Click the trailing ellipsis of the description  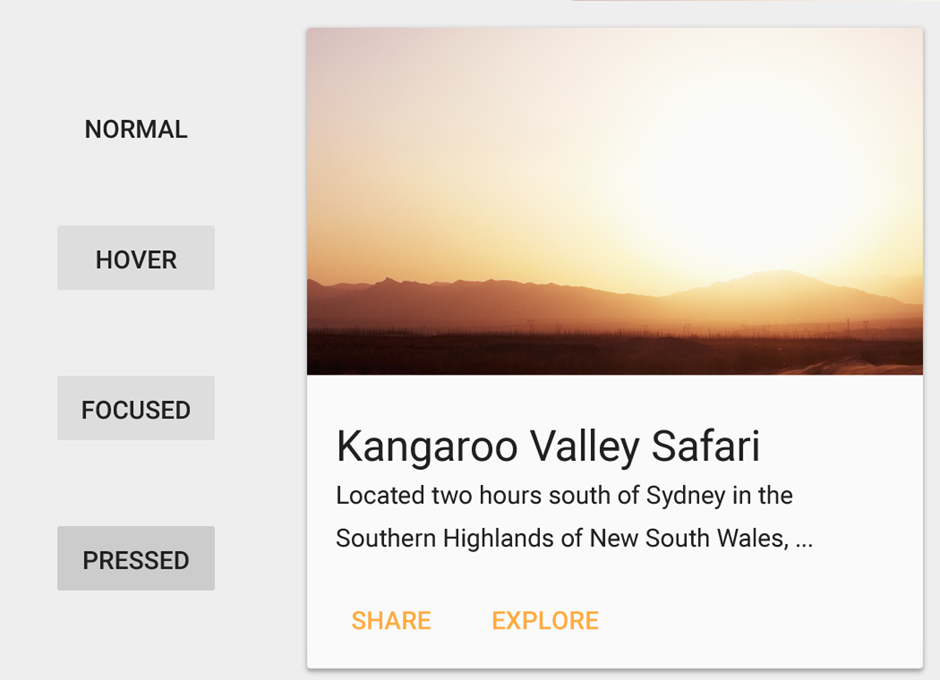tap(803, 541)
